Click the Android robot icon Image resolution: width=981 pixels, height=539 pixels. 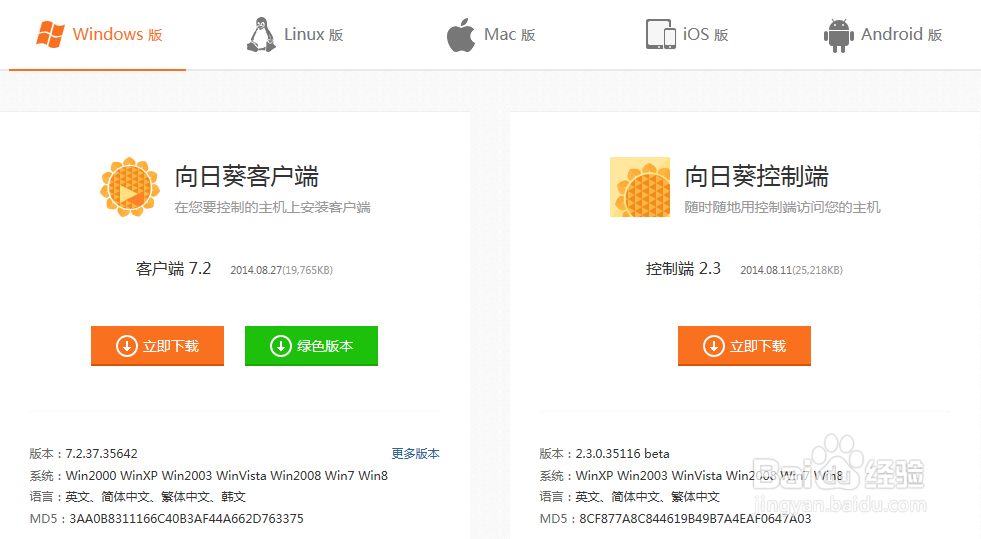(x=839, y=36)
